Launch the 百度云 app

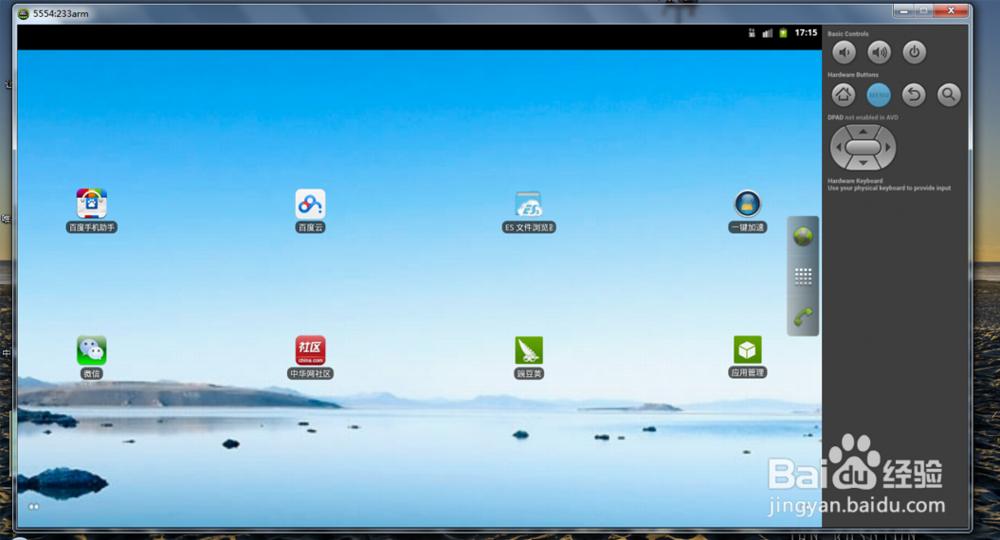coord(311,204)
